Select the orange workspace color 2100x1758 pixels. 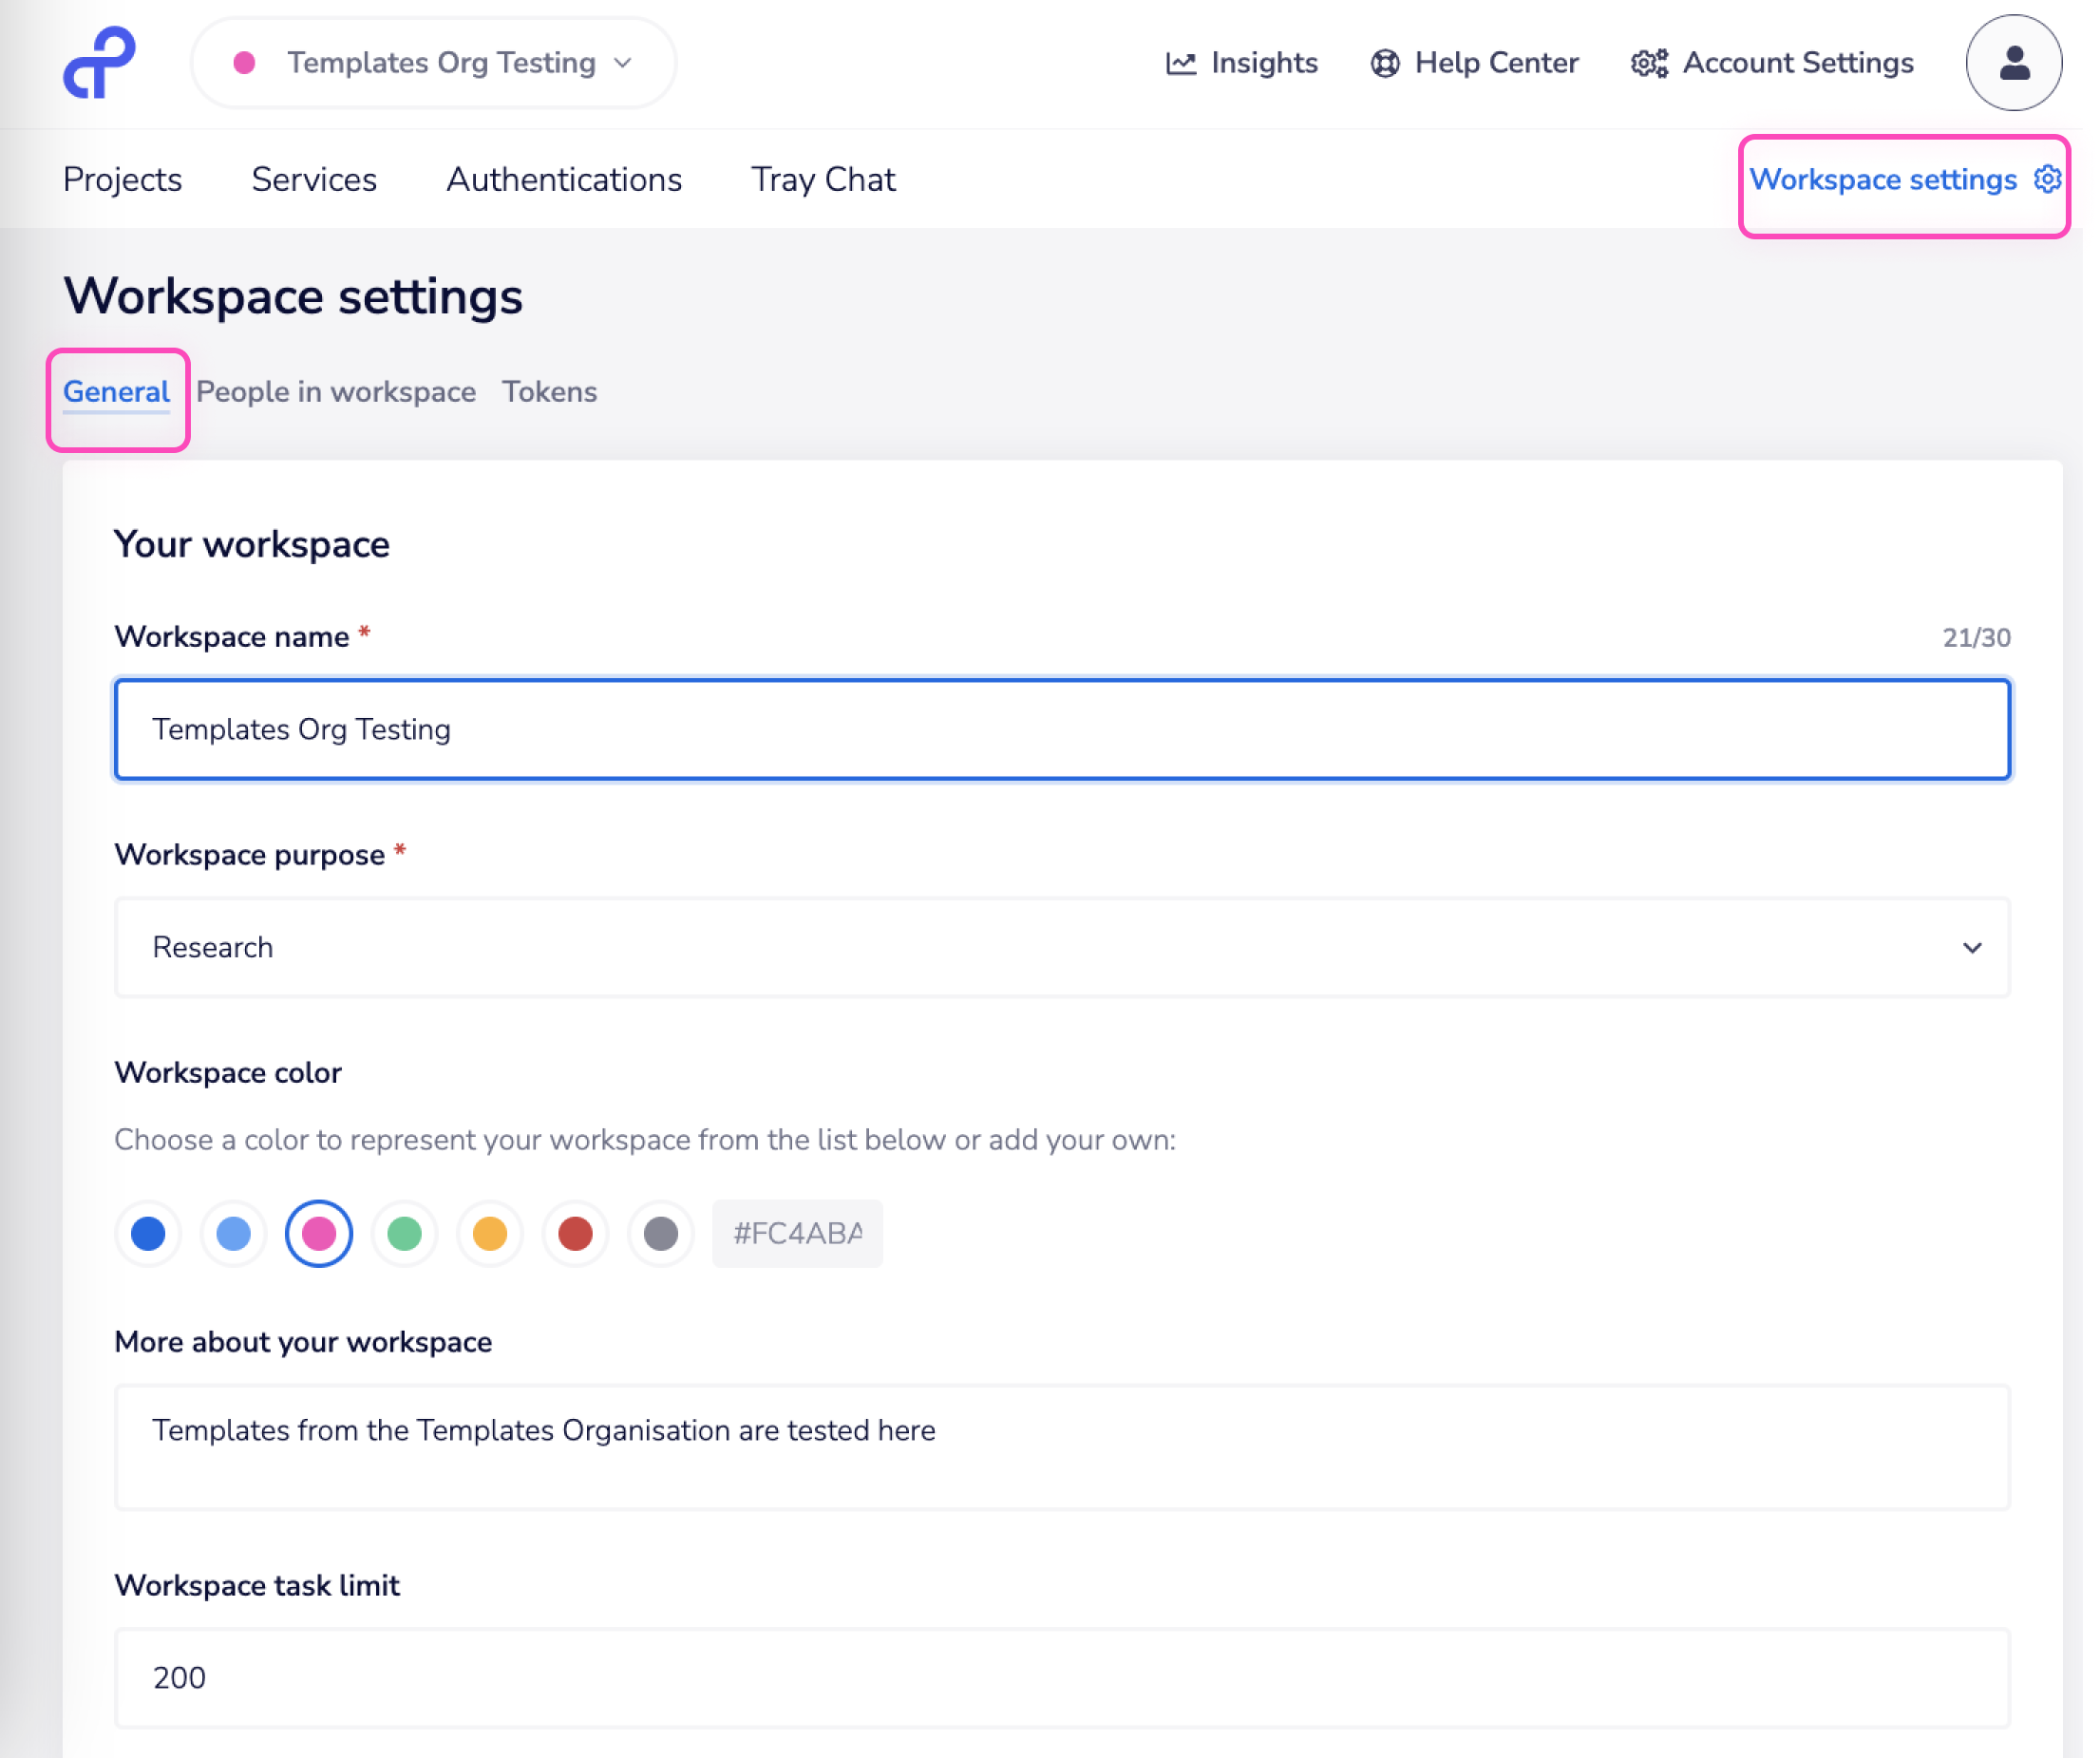point(490,1233)
